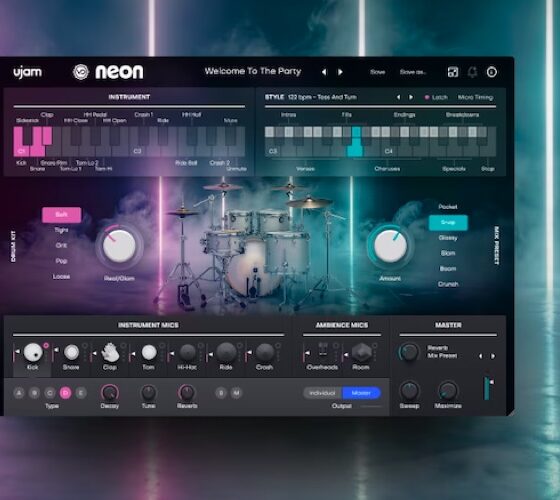Select the Kick mic drum icon
The height and width of the screenshot is (500, 560).
33,352
